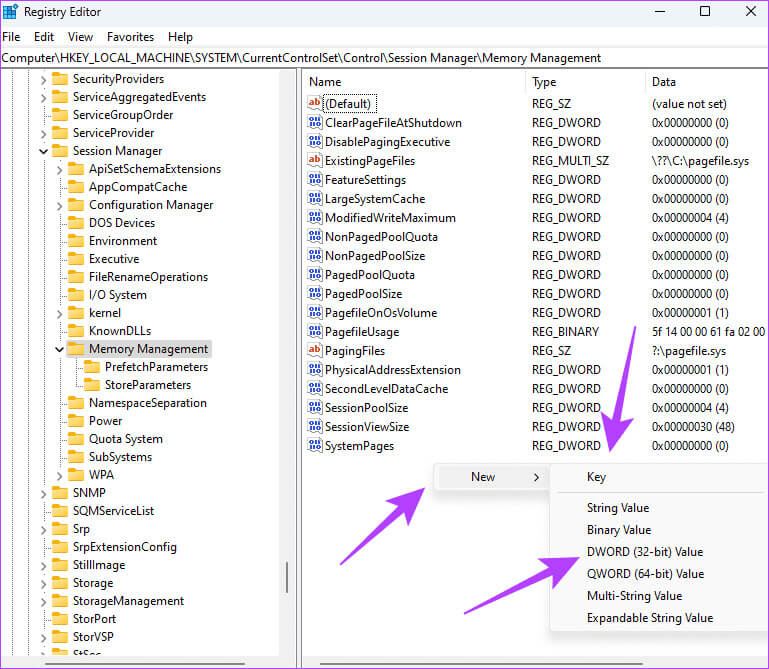Viewport: 769px width, 669px height.
Task: Choose Expandable String Value from submenu
Action: coord(650,618)
